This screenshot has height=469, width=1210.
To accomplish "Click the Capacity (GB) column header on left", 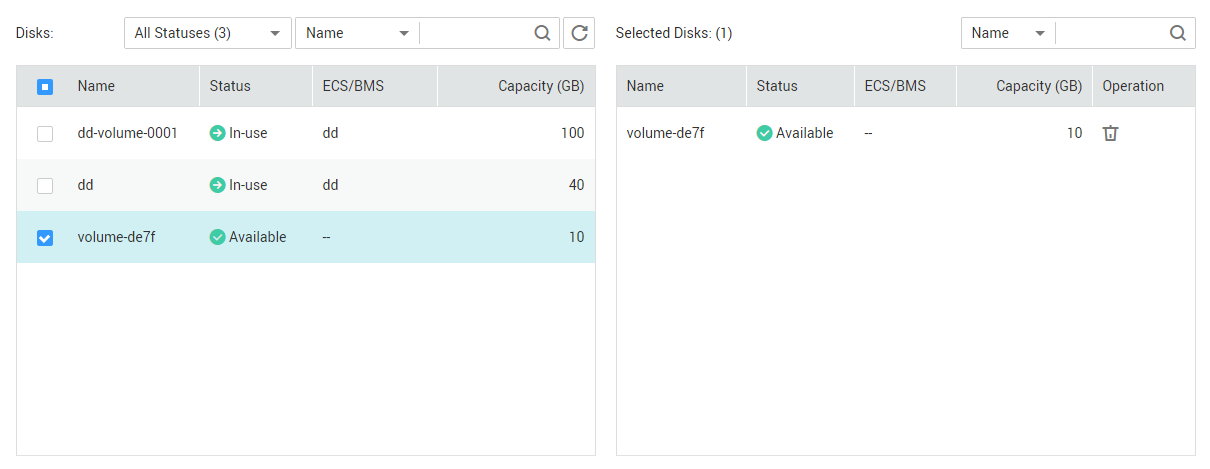I will [541, 86].
